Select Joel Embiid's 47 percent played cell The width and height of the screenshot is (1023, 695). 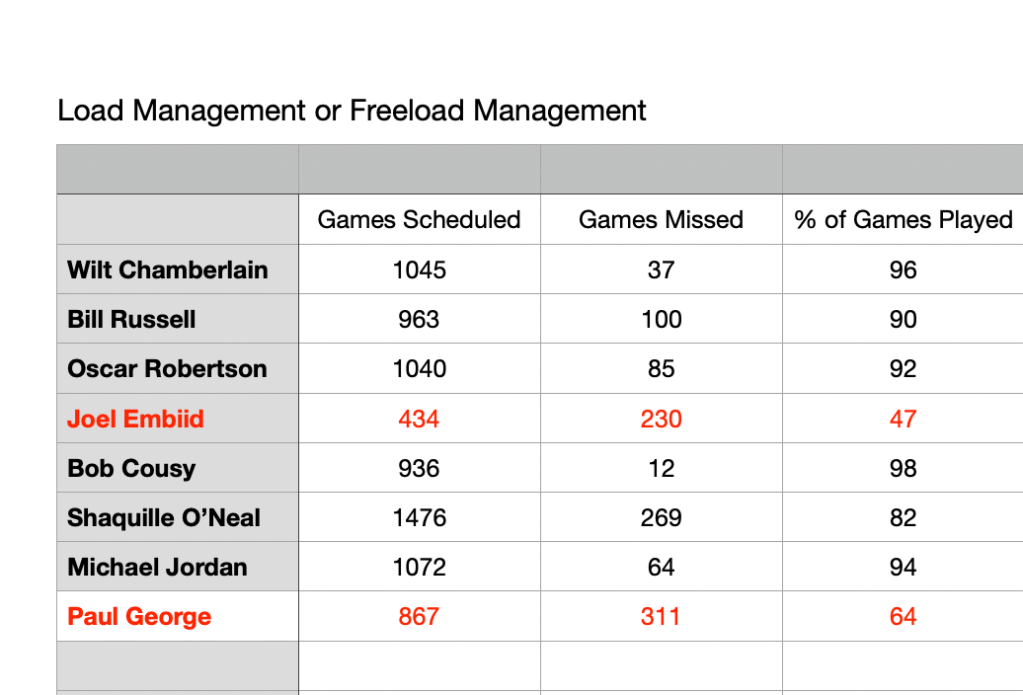[903, 419]
